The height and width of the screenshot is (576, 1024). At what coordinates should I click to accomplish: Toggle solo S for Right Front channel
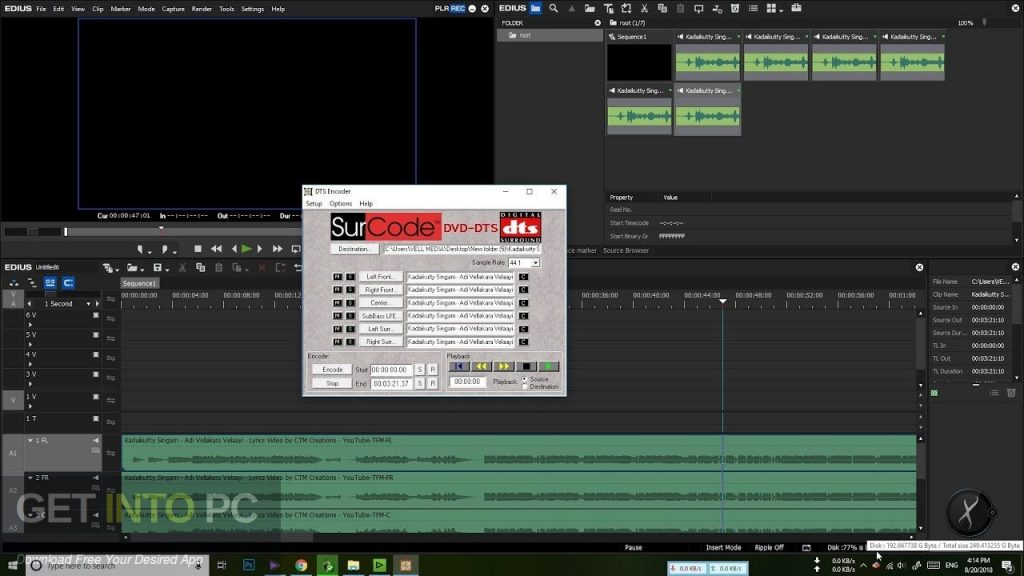(350, 290)
